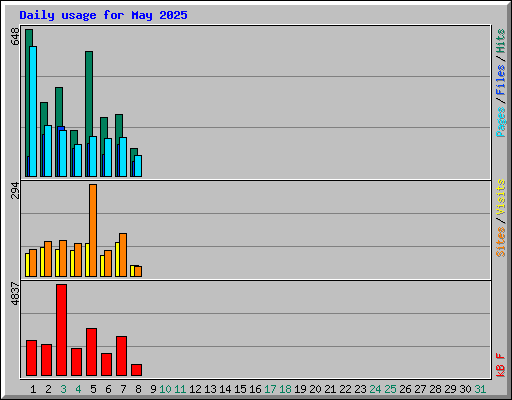Select the red "KB F" legend label
Screen dimensions: 512x400
(500, 365)
